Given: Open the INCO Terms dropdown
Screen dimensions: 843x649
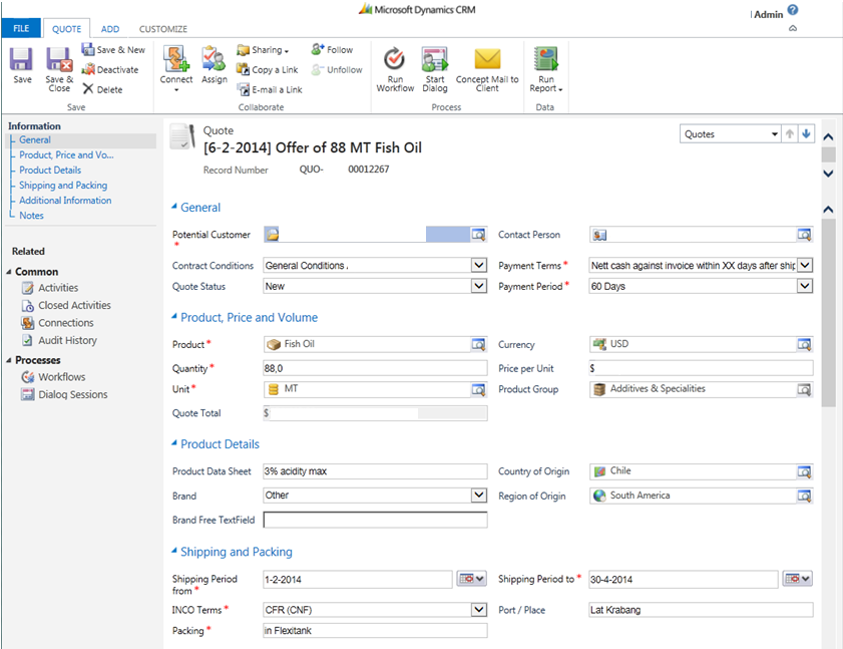Looking at the screenshot, I should 478,609.
